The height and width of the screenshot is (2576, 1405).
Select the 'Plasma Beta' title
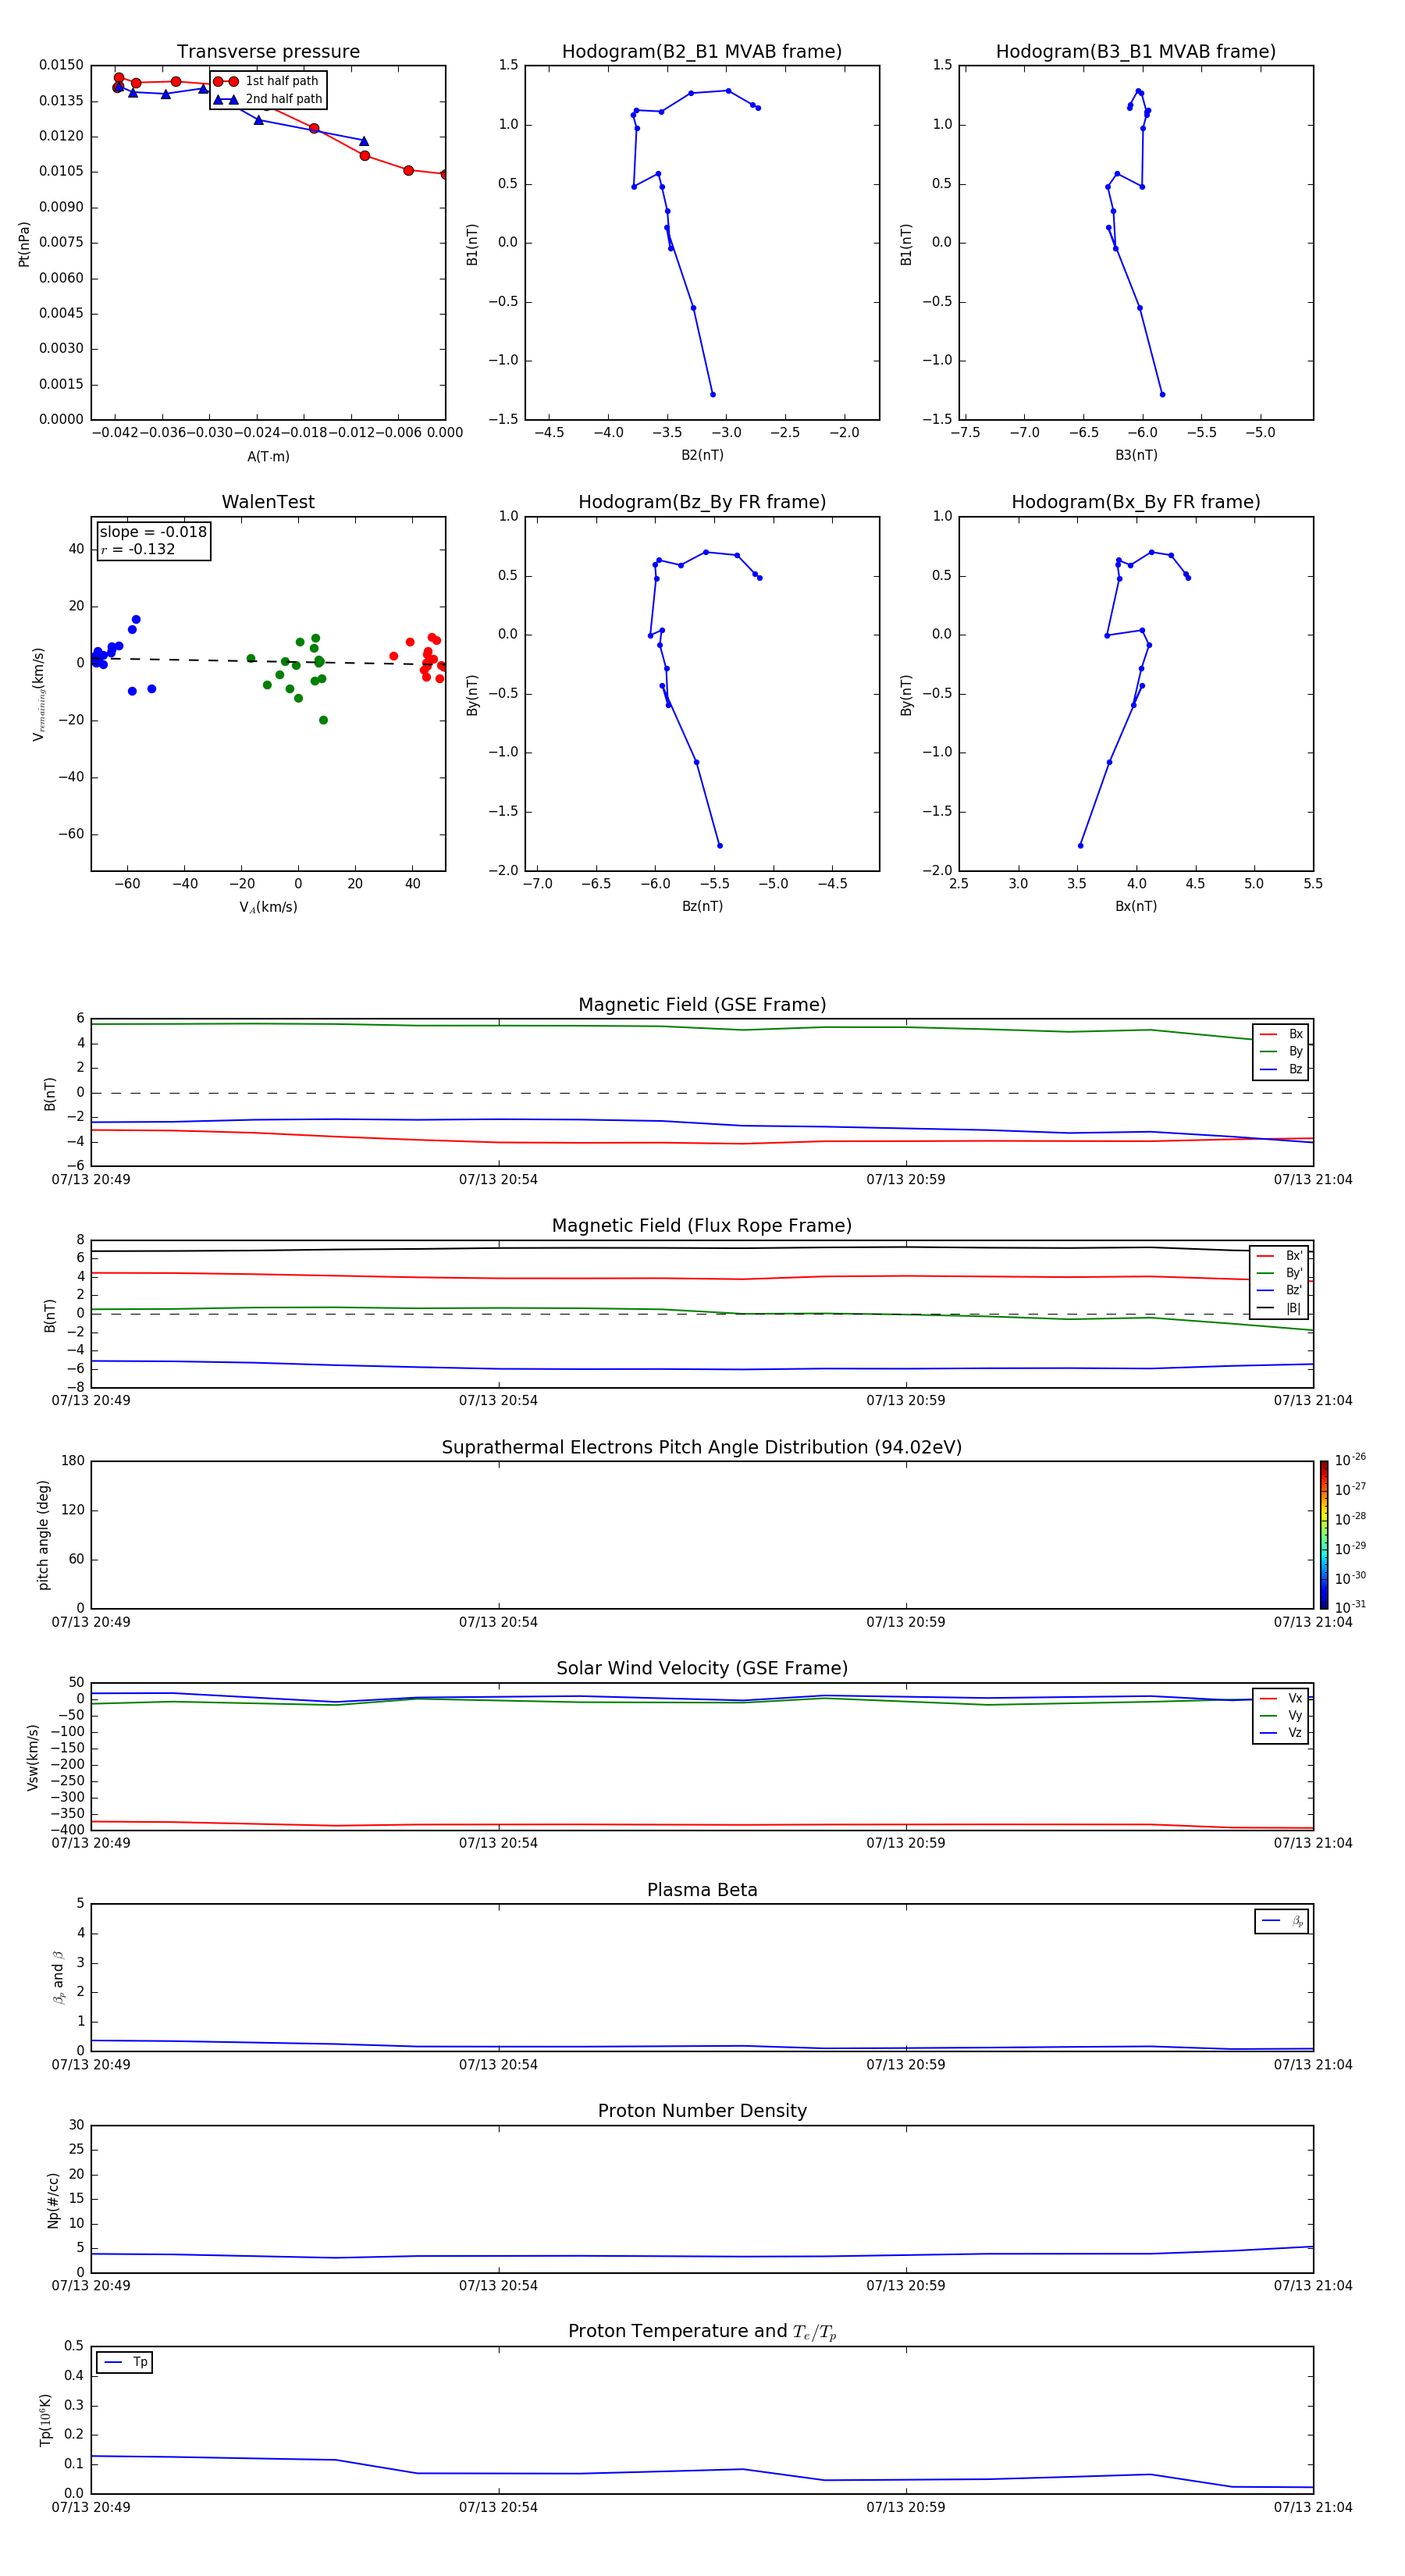tap(702, 1890)
